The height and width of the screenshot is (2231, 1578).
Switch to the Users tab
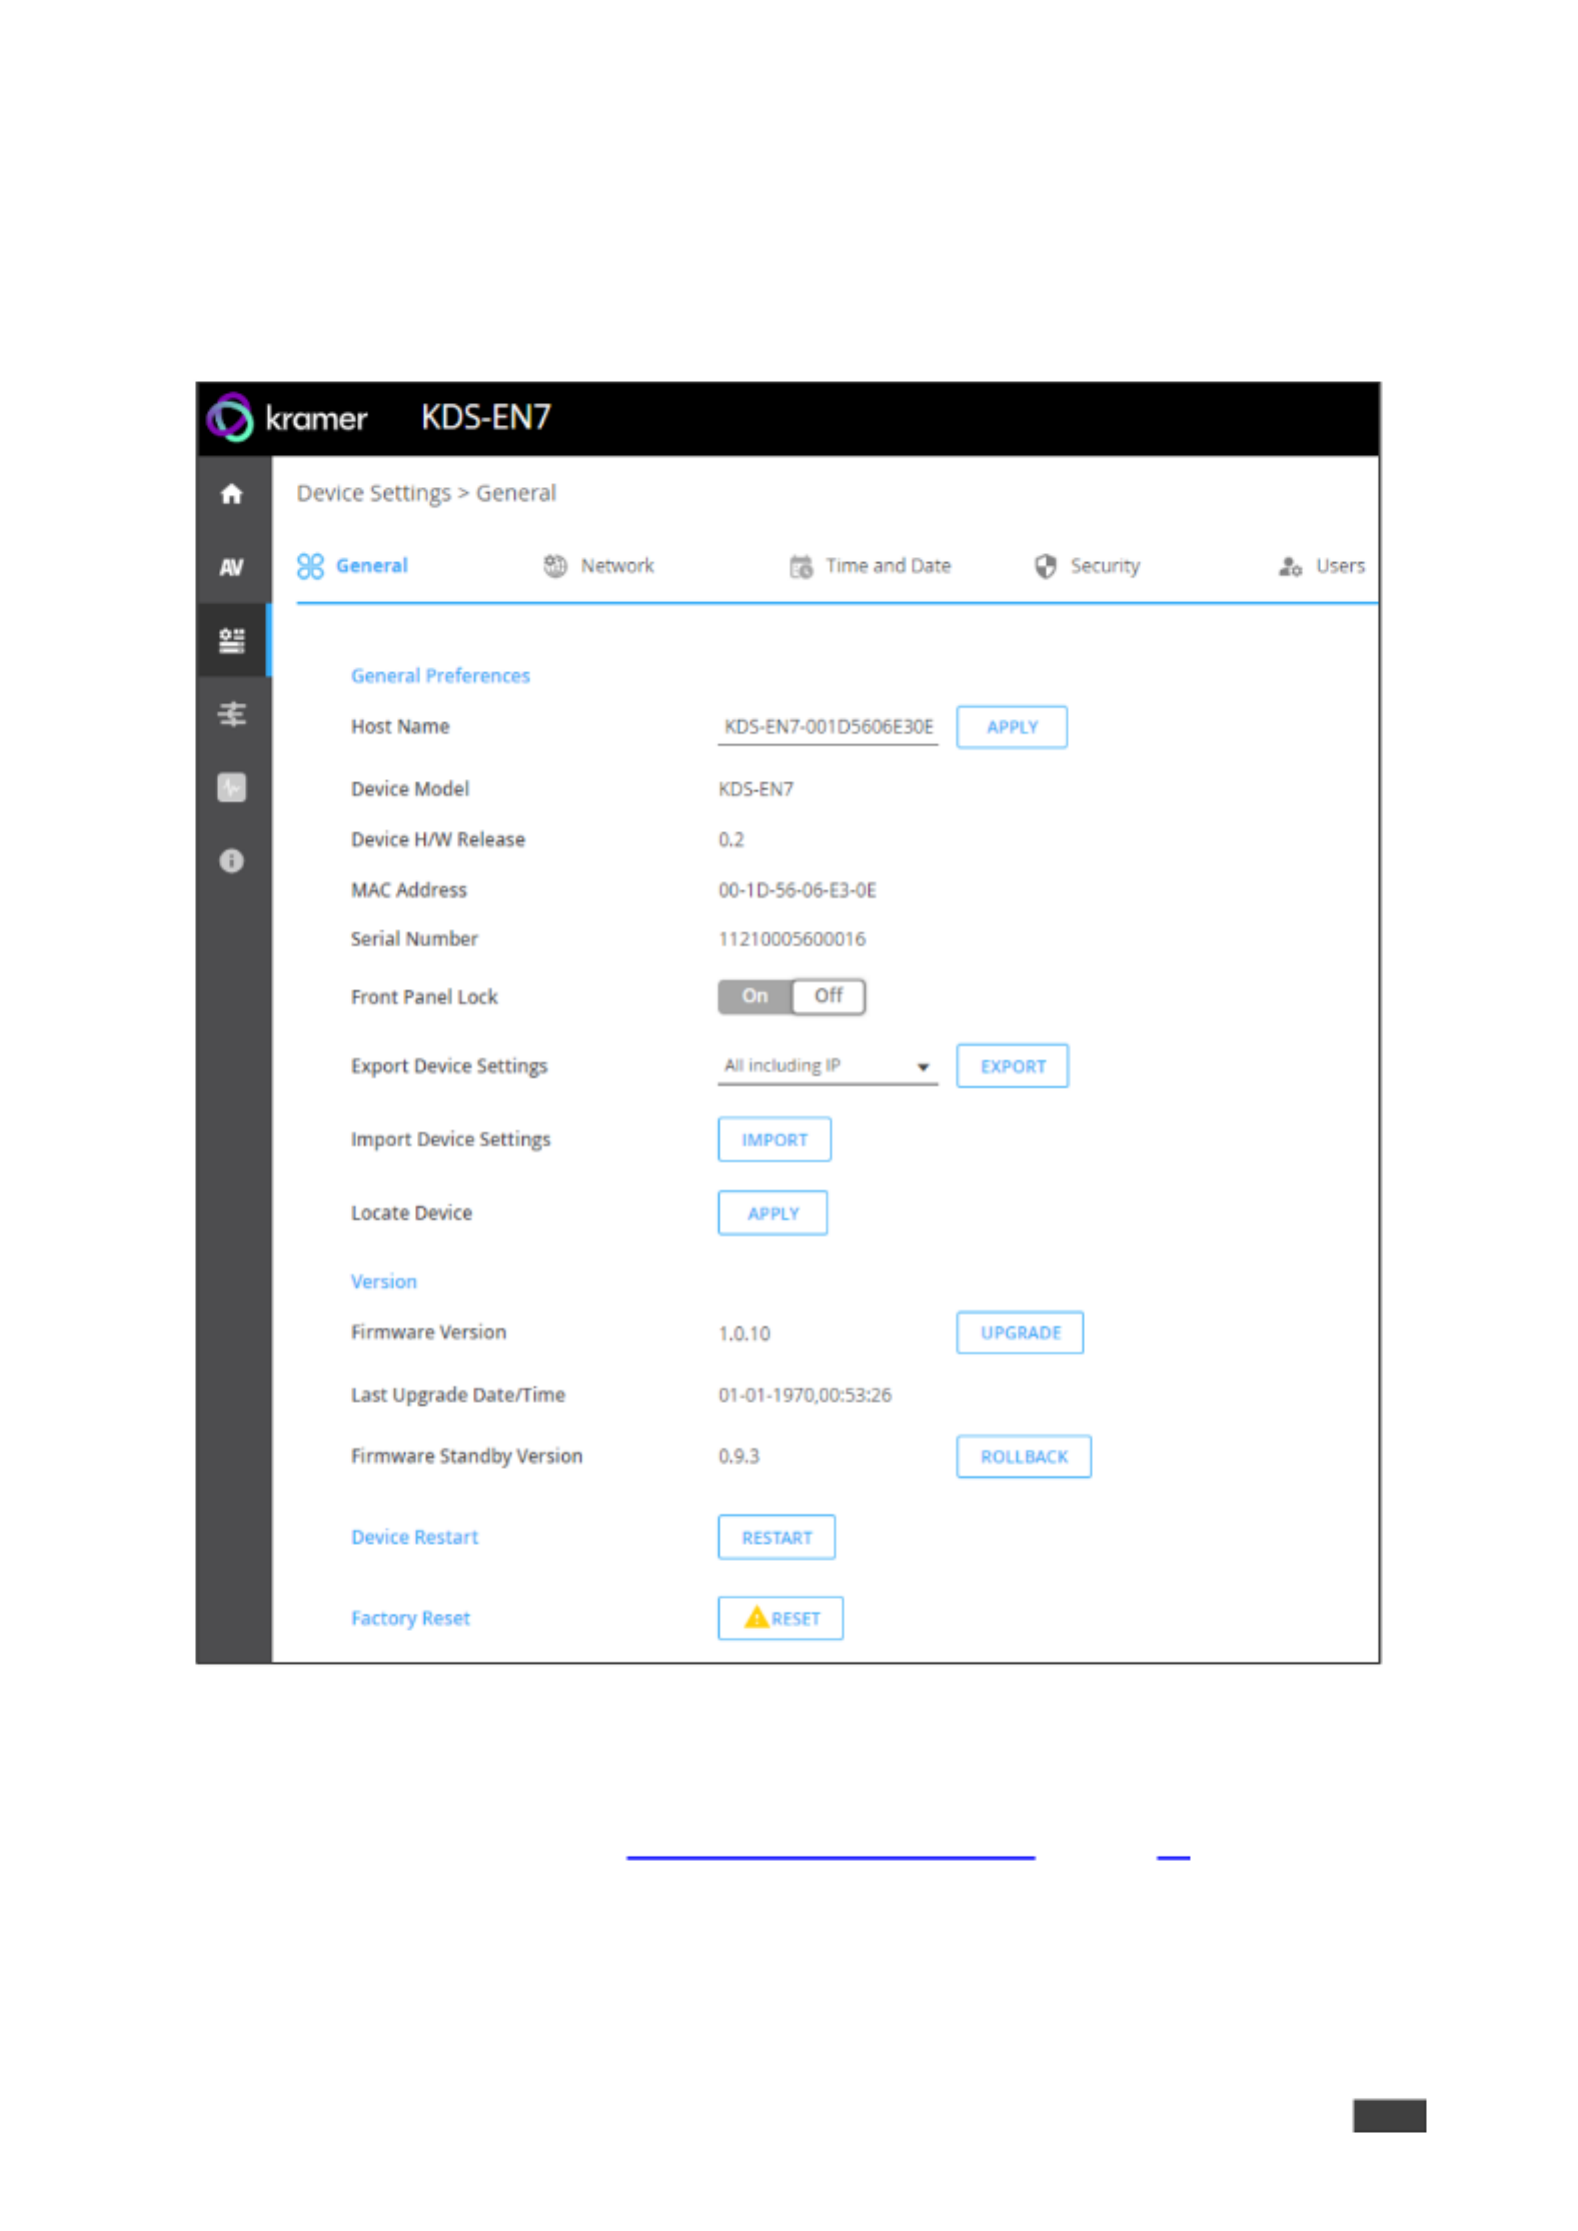1322,567
